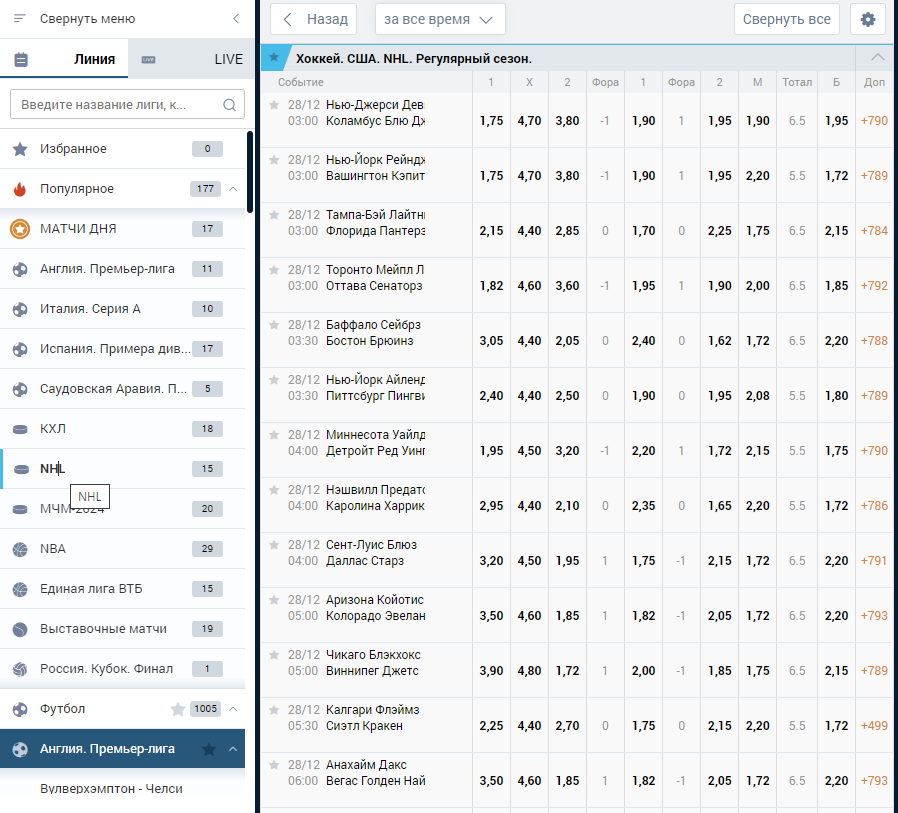Click the Единая лига ВТБ basketball icon
The height and width of the screenshot is (813, 898).
pos(20,589)
